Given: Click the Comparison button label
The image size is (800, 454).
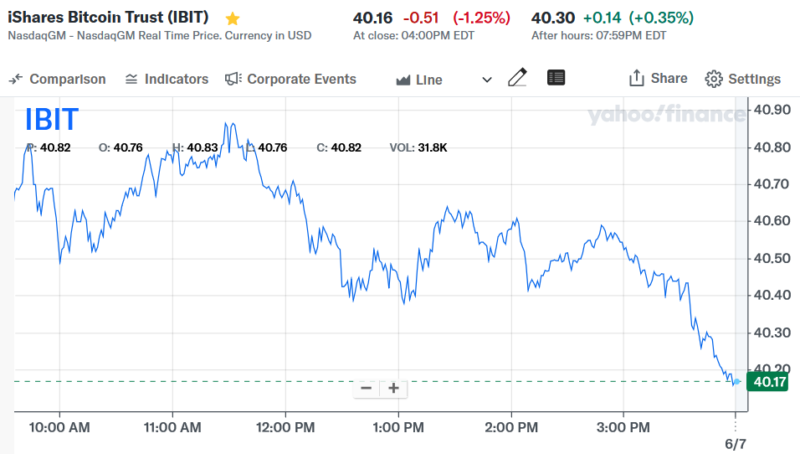Looking at the screenshot, I should coord(67,79).
